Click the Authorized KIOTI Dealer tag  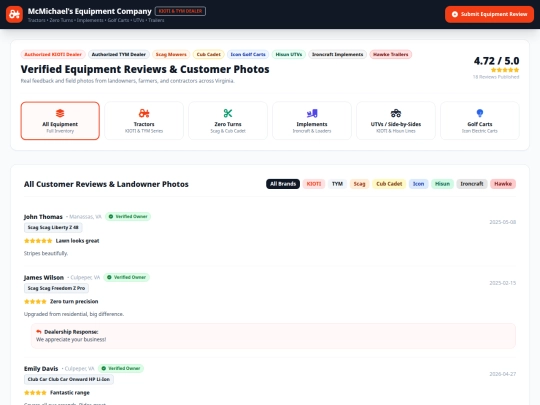[x=53, y=54]
